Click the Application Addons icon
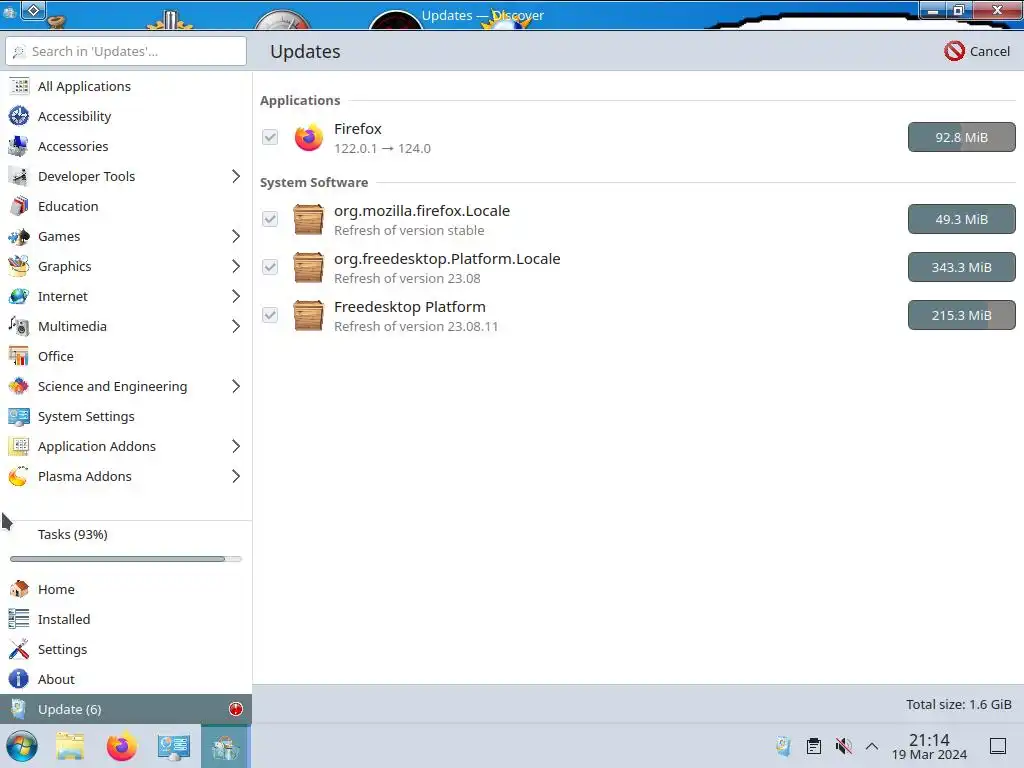 (19, 447)
